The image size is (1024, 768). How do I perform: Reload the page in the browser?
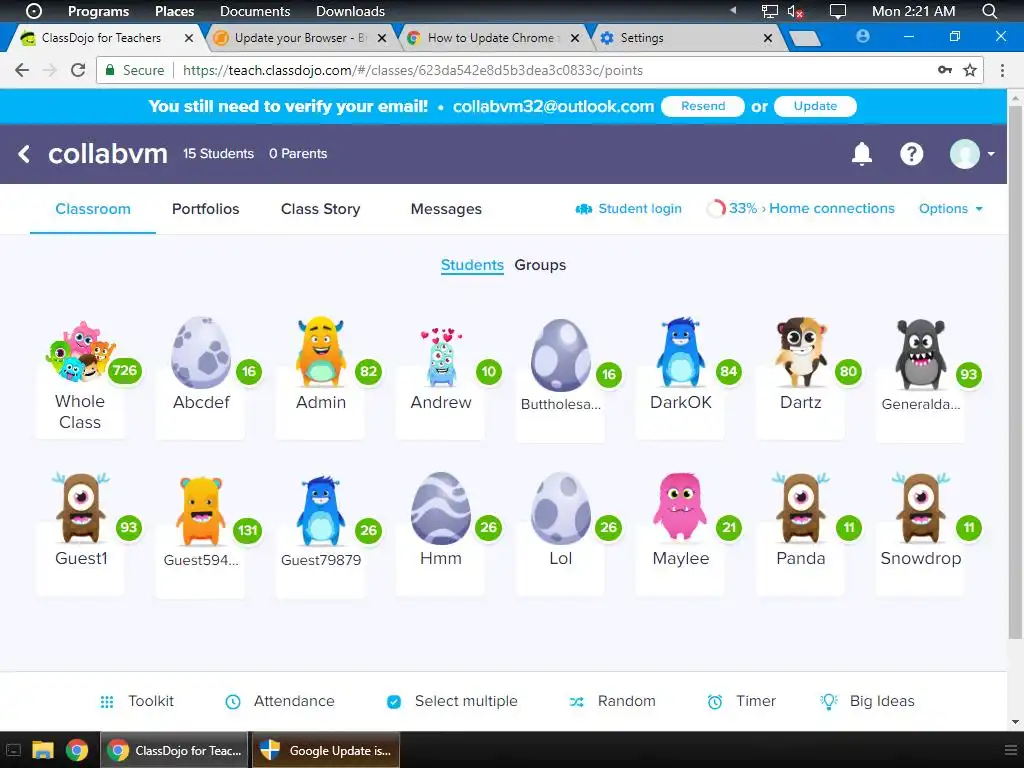click(x=78, y=70)
